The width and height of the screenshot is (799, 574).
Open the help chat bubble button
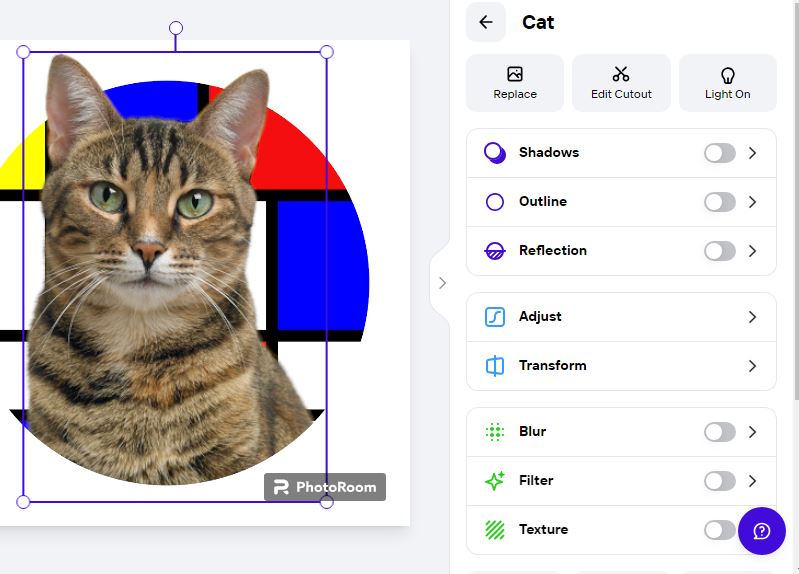(x=761, y=531)
